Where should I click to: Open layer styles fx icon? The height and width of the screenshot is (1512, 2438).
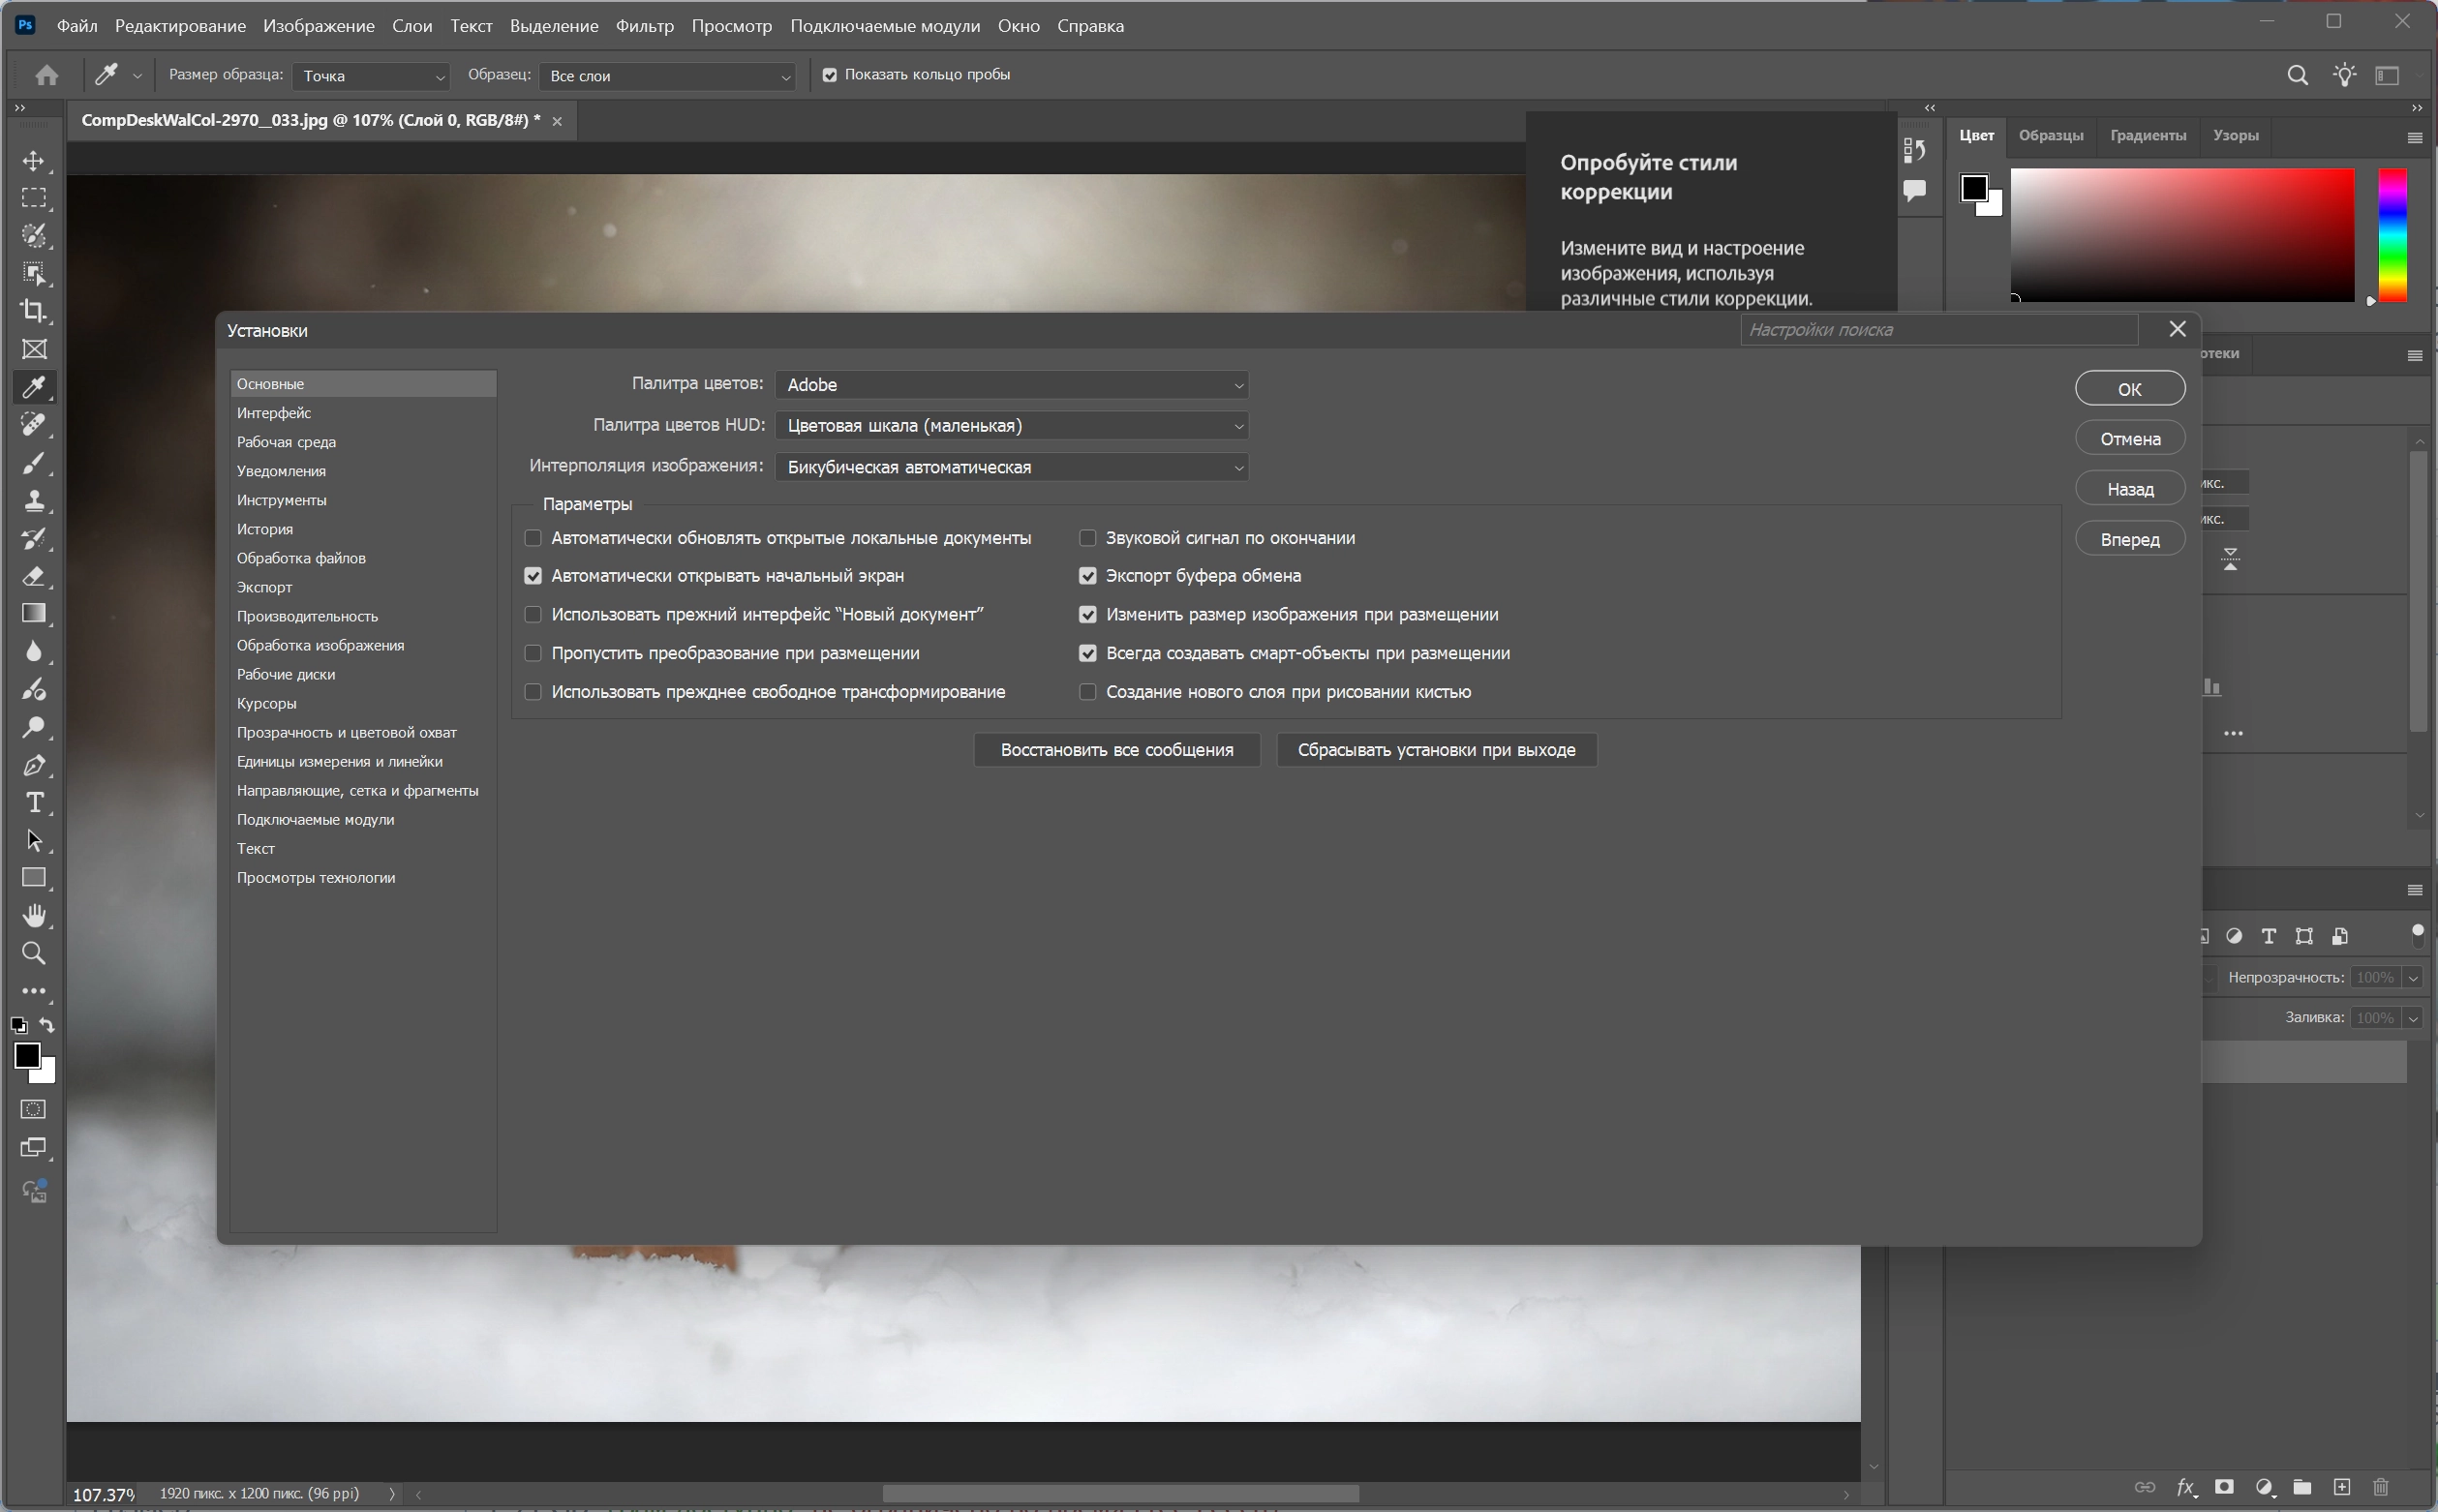tap(2186, 1487)
